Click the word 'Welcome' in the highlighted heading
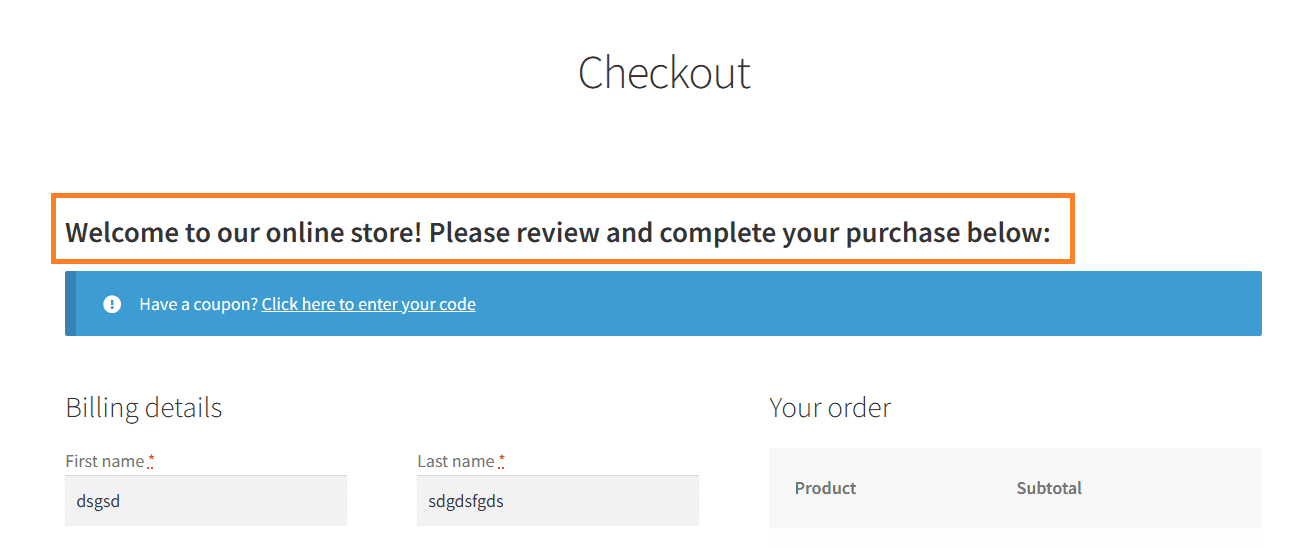Viewport: 1305px width, 548px height. (x=122, y=233)
